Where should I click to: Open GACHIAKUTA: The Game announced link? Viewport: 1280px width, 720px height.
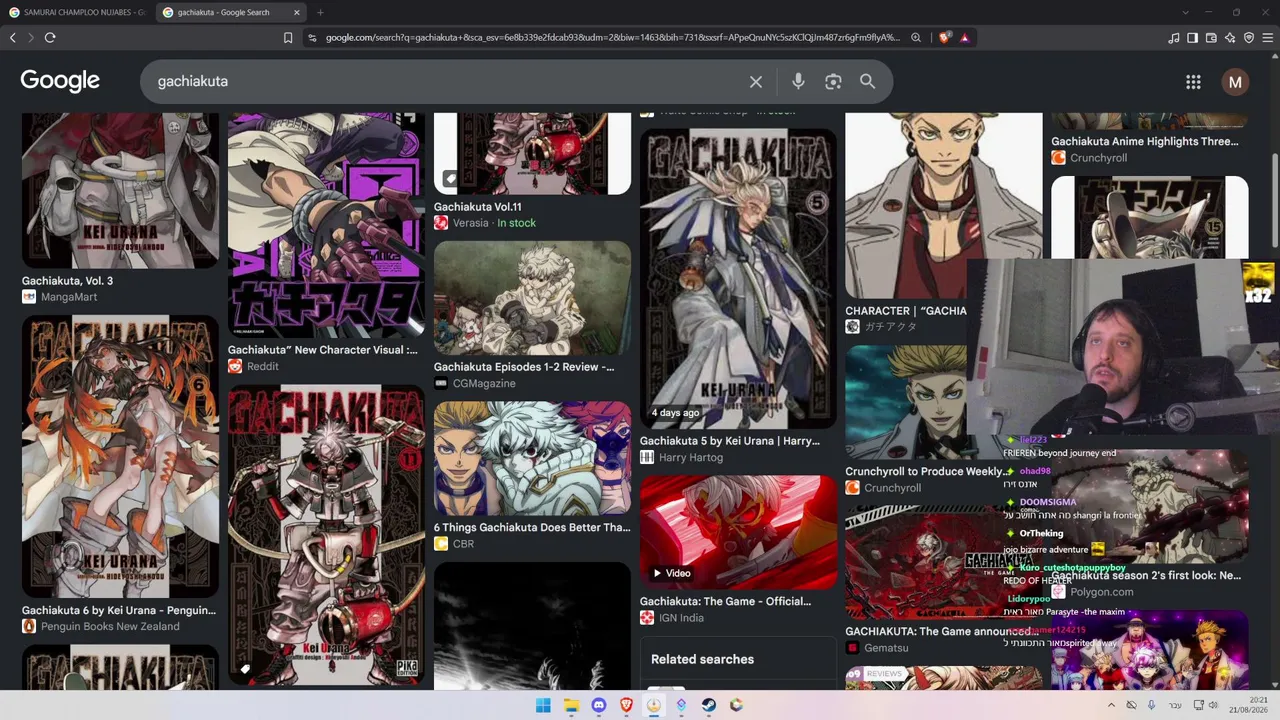939,631
